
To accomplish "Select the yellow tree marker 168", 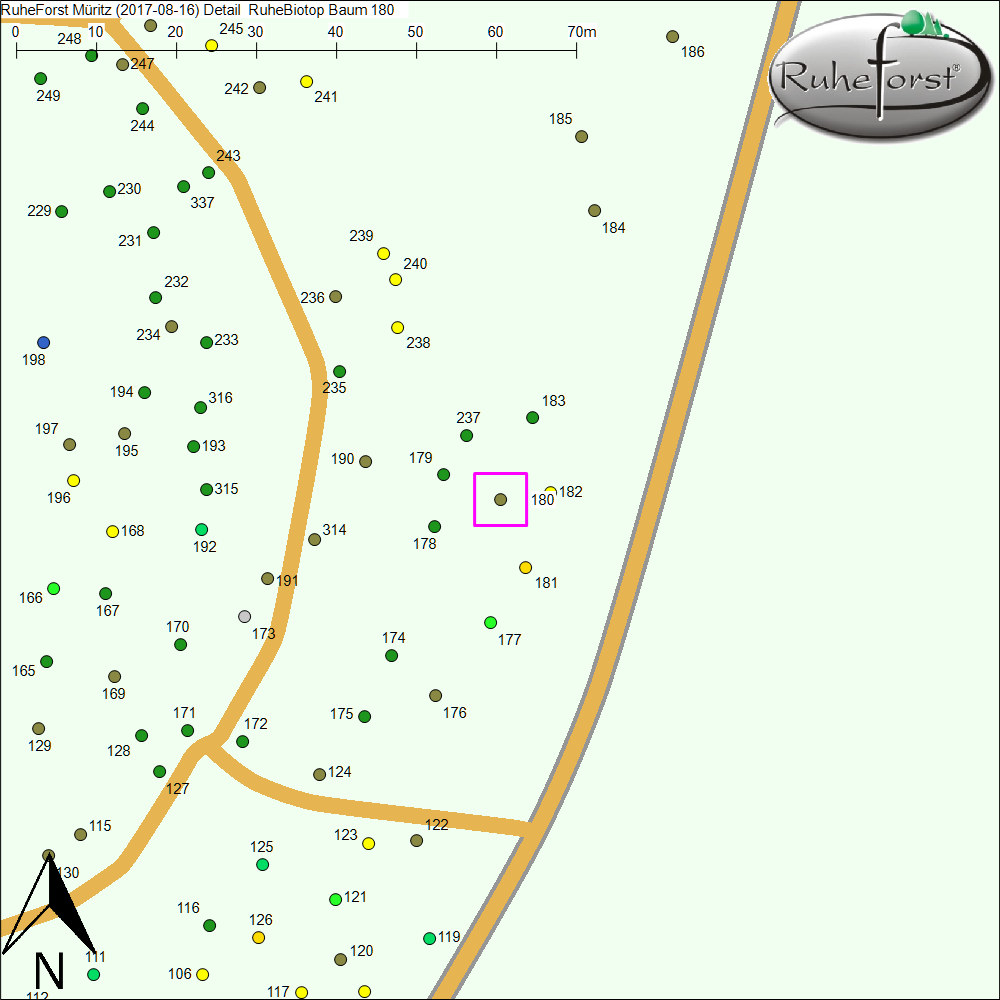I will point(112,531).
